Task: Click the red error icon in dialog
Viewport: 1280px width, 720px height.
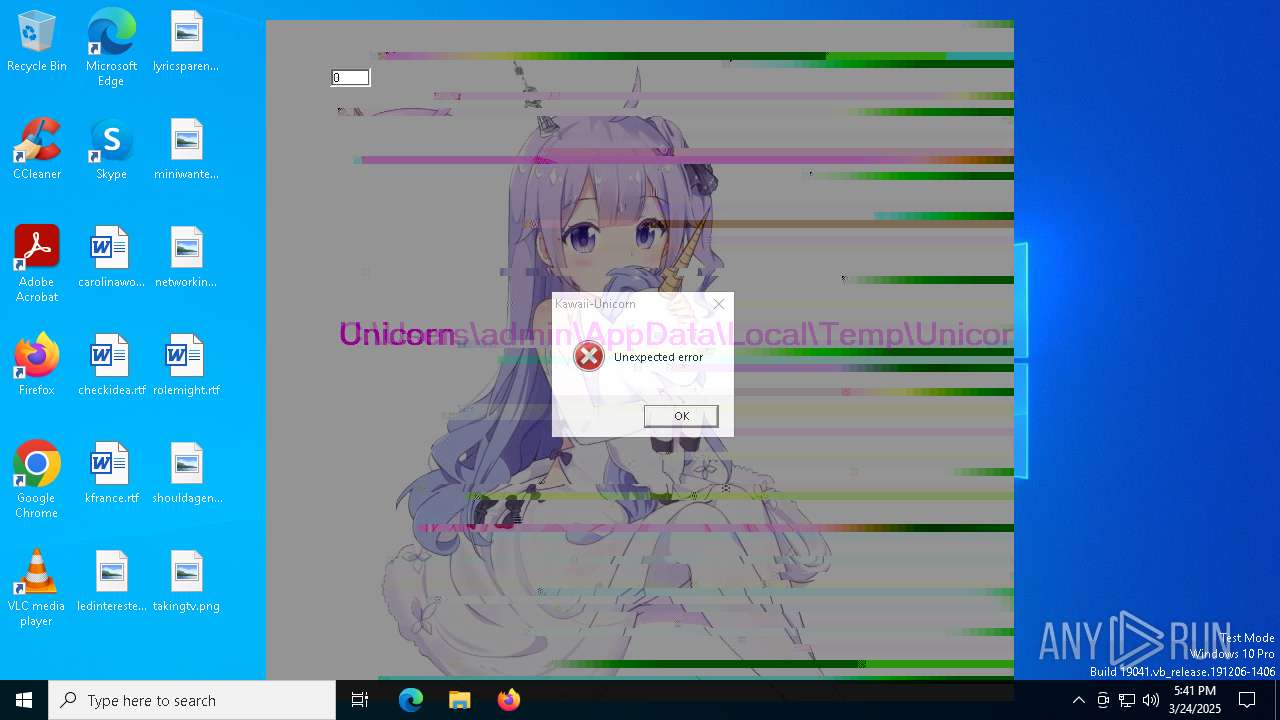Action: [x=589, y=356]
